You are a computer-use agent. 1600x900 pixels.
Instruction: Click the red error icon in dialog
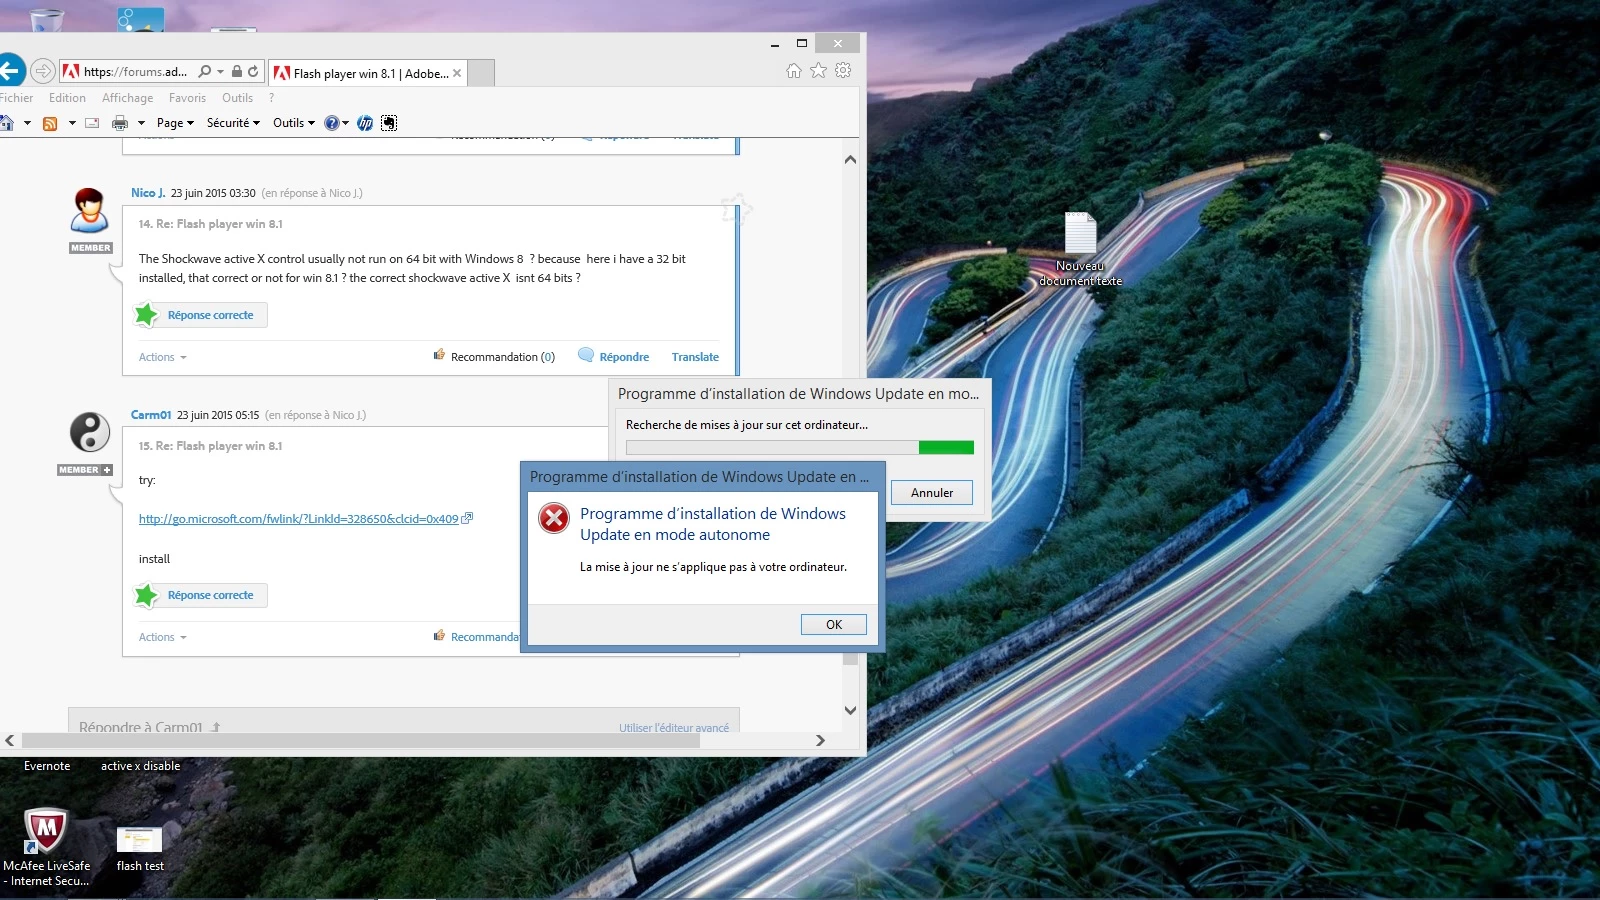(x=553, y=518)
